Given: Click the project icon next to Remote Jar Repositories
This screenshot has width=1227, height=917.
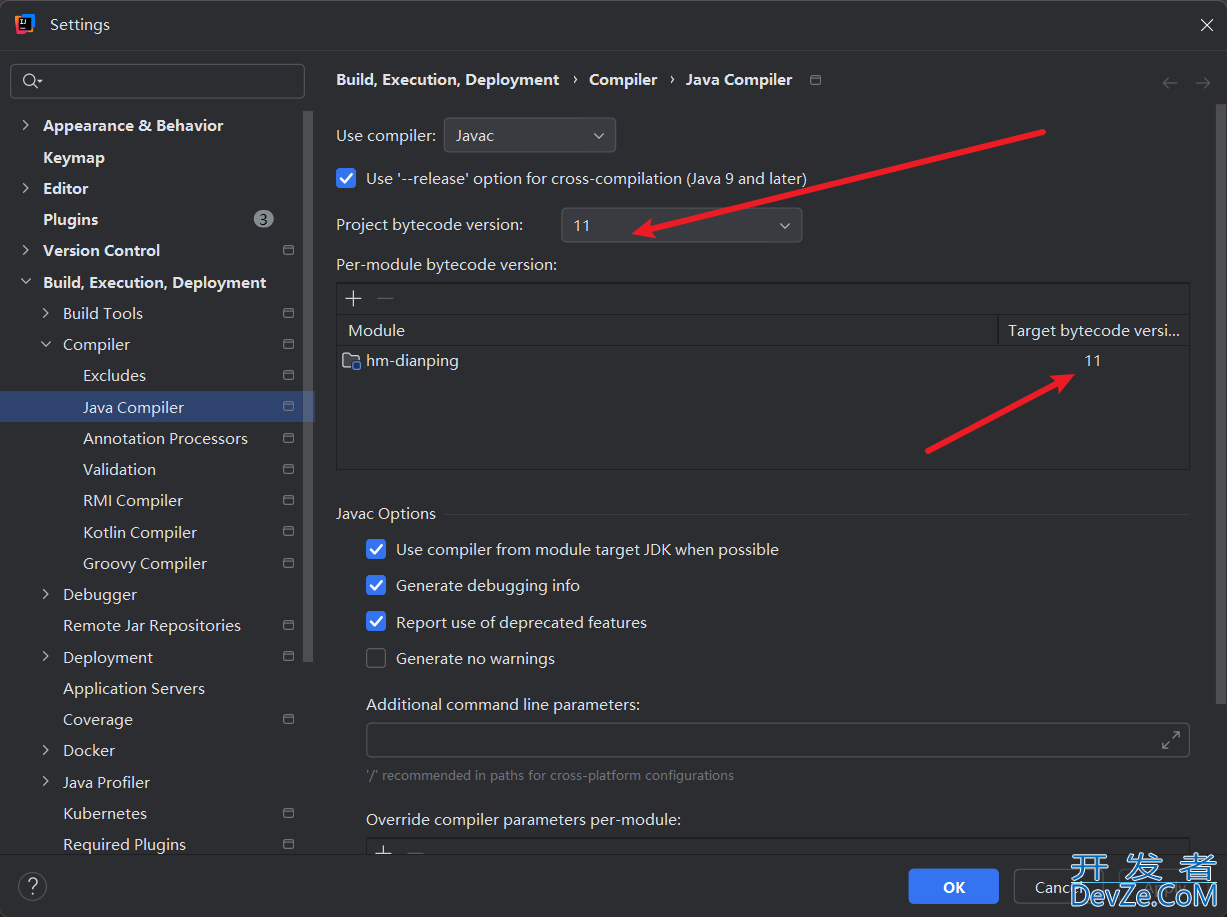Looking at the screenshot, I should [x=288, y=625].
